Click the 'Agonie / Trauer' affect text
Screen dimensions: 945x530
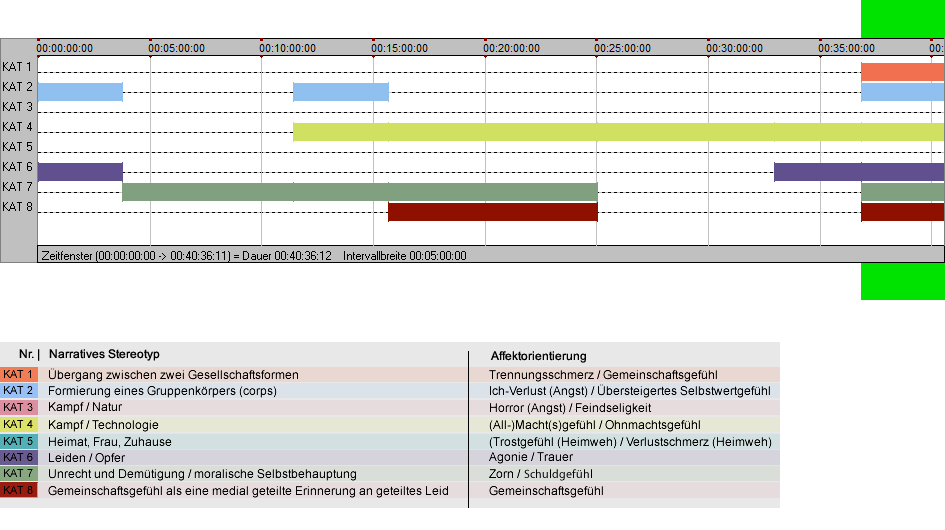coord(531,458)
